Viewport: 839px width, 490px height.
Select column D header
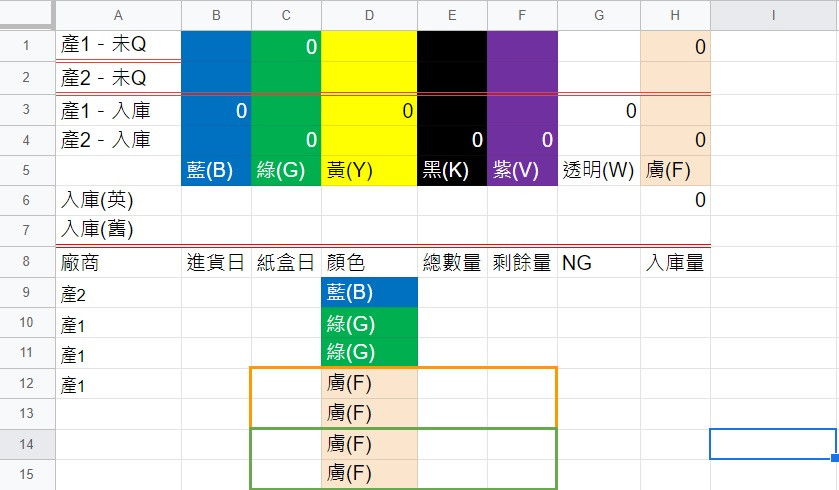tap(369, 15)
